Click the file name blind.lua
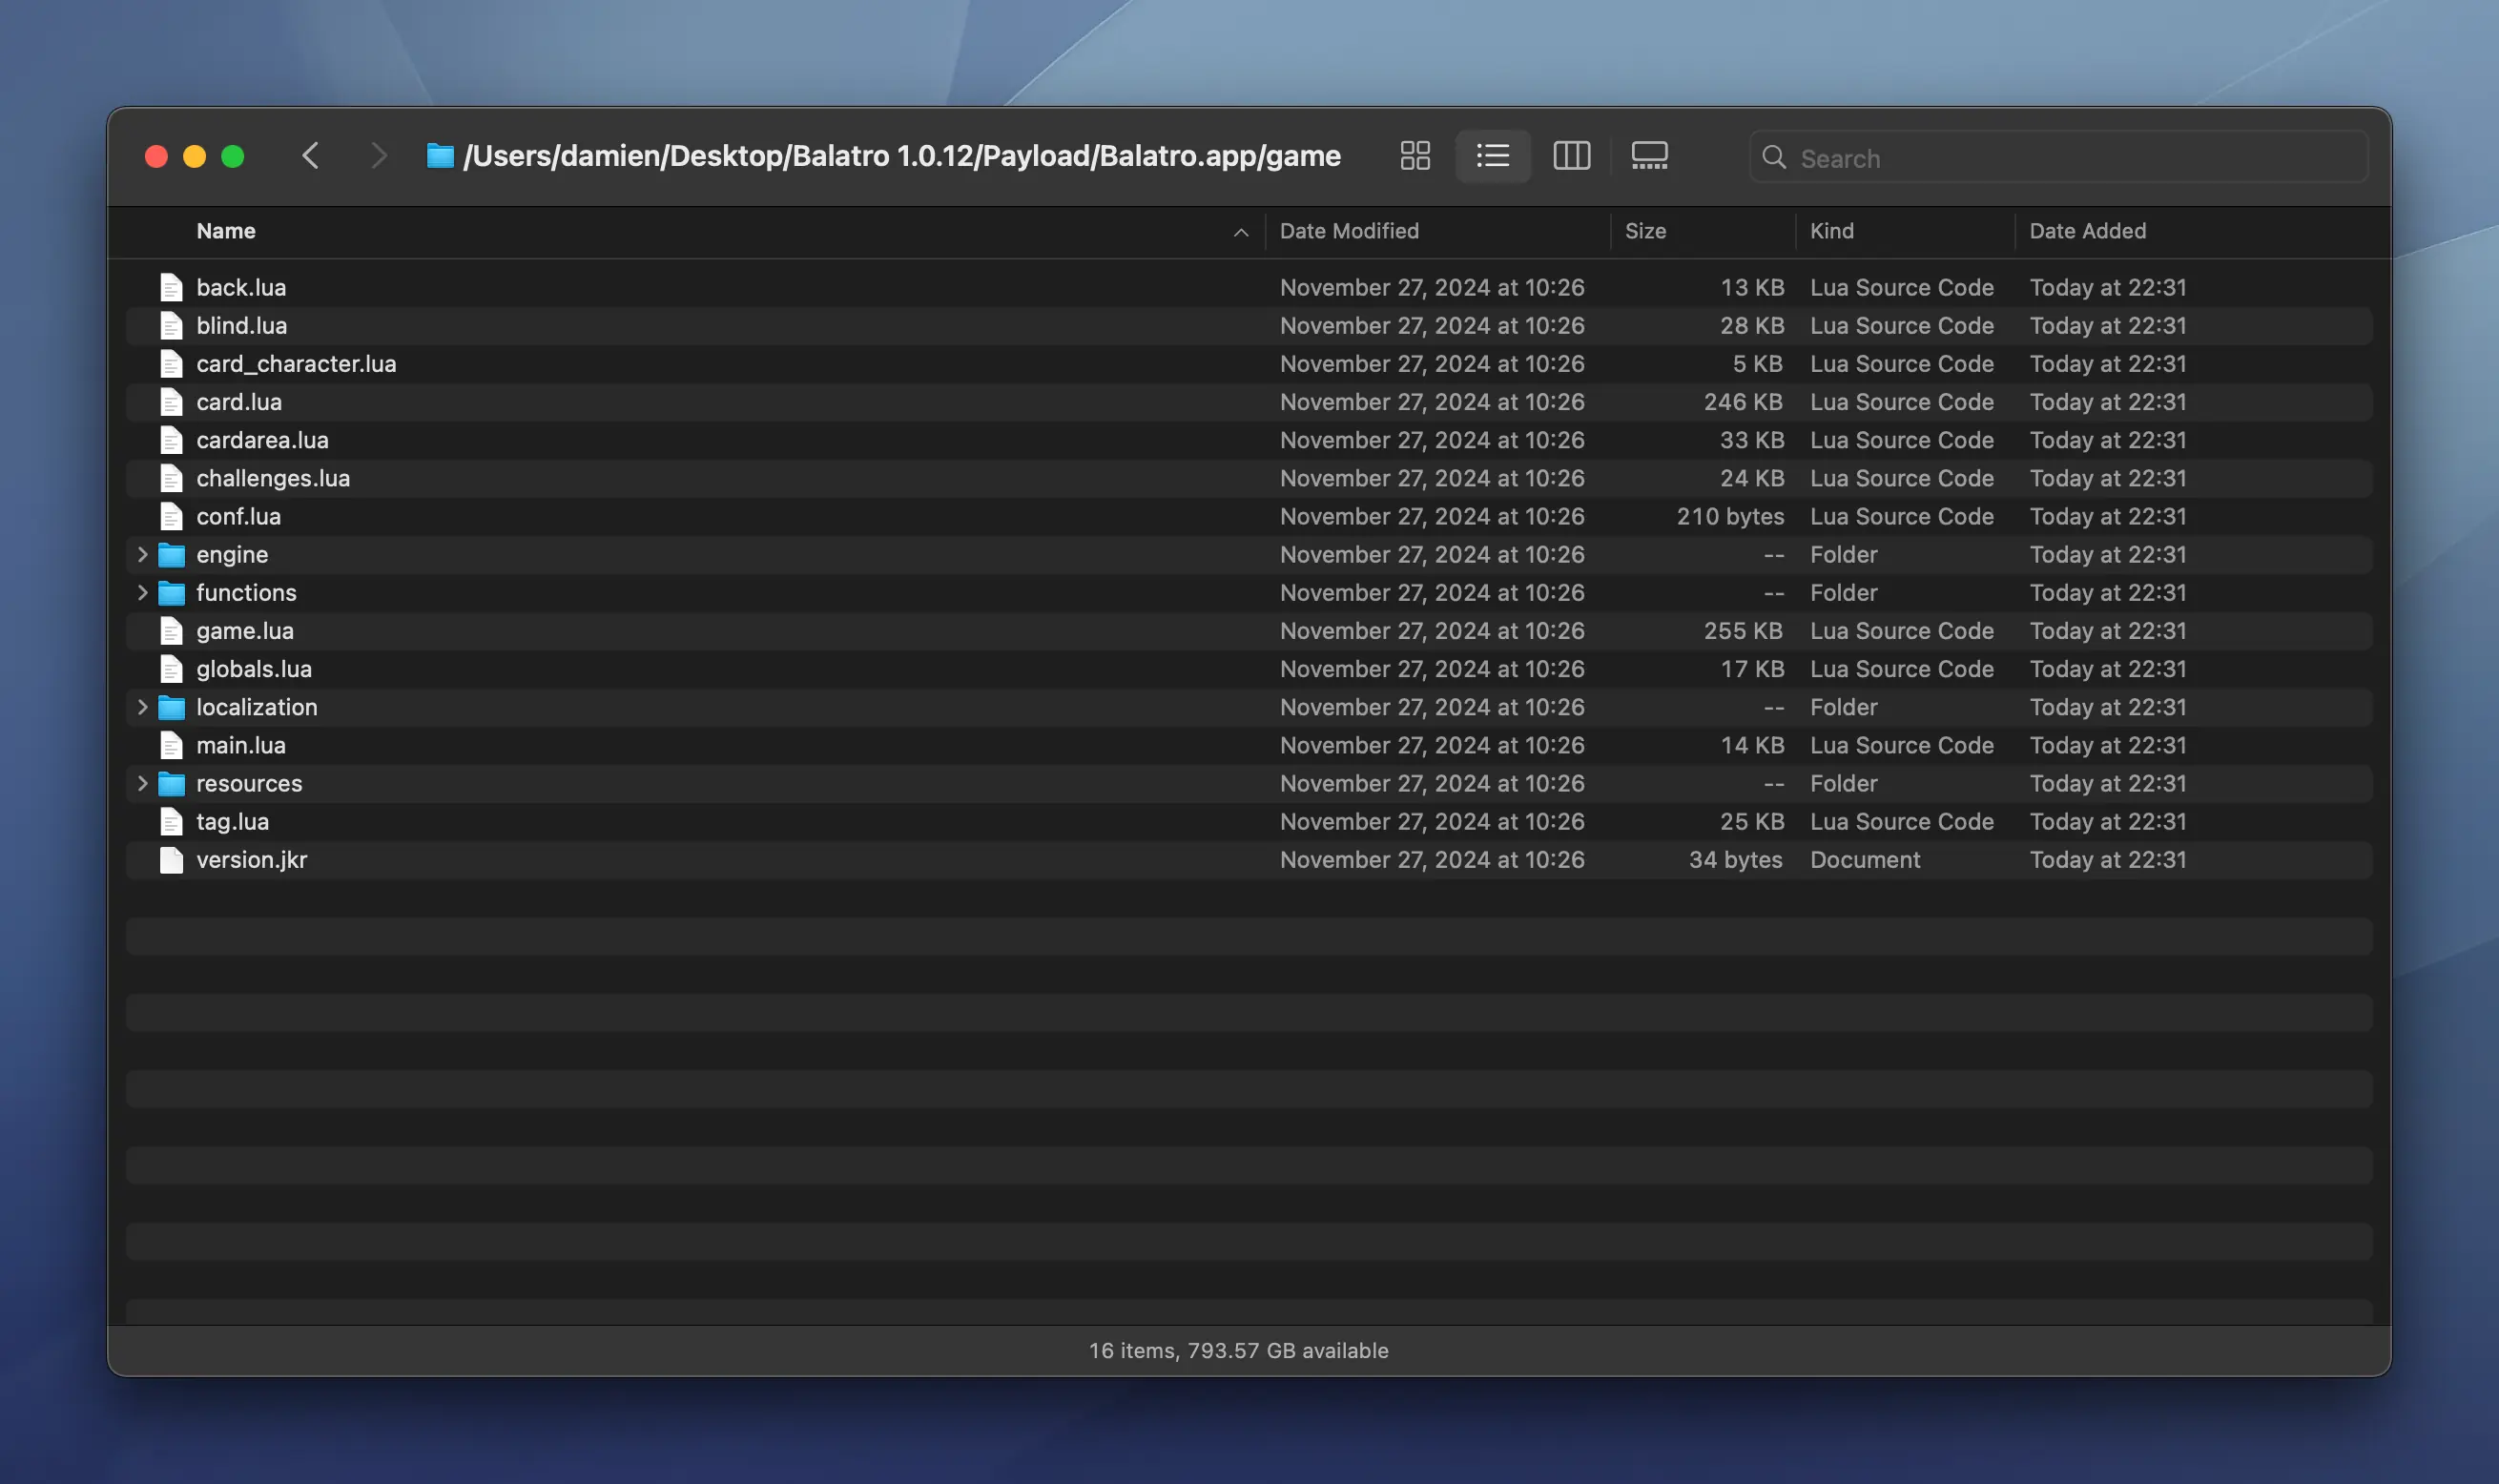This screenshot has height=1484, width=2499. pos(241,325)
